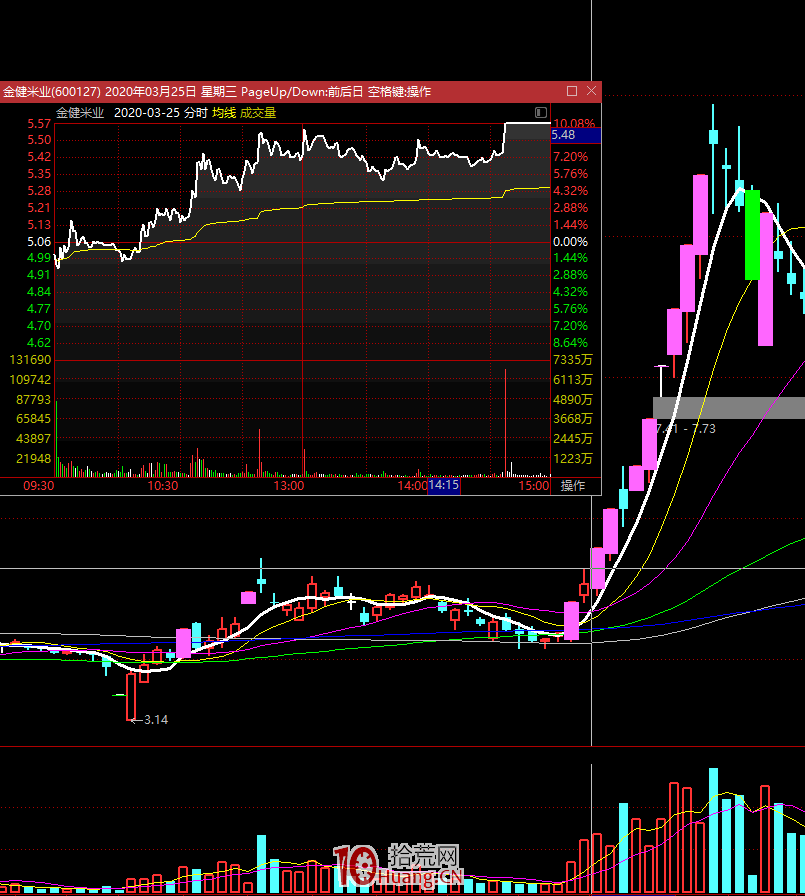The height and width of the screenshot is (896, 805).
Task: Click the 5.57 top price label
Action: [39, 124]
